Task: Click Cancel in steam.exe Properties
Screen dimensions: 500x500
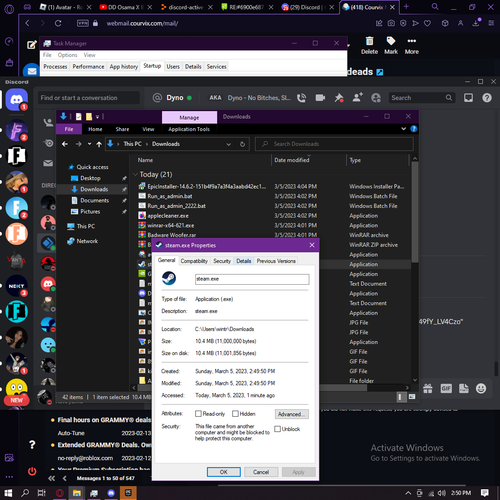Action: click(x=261, y=472)
